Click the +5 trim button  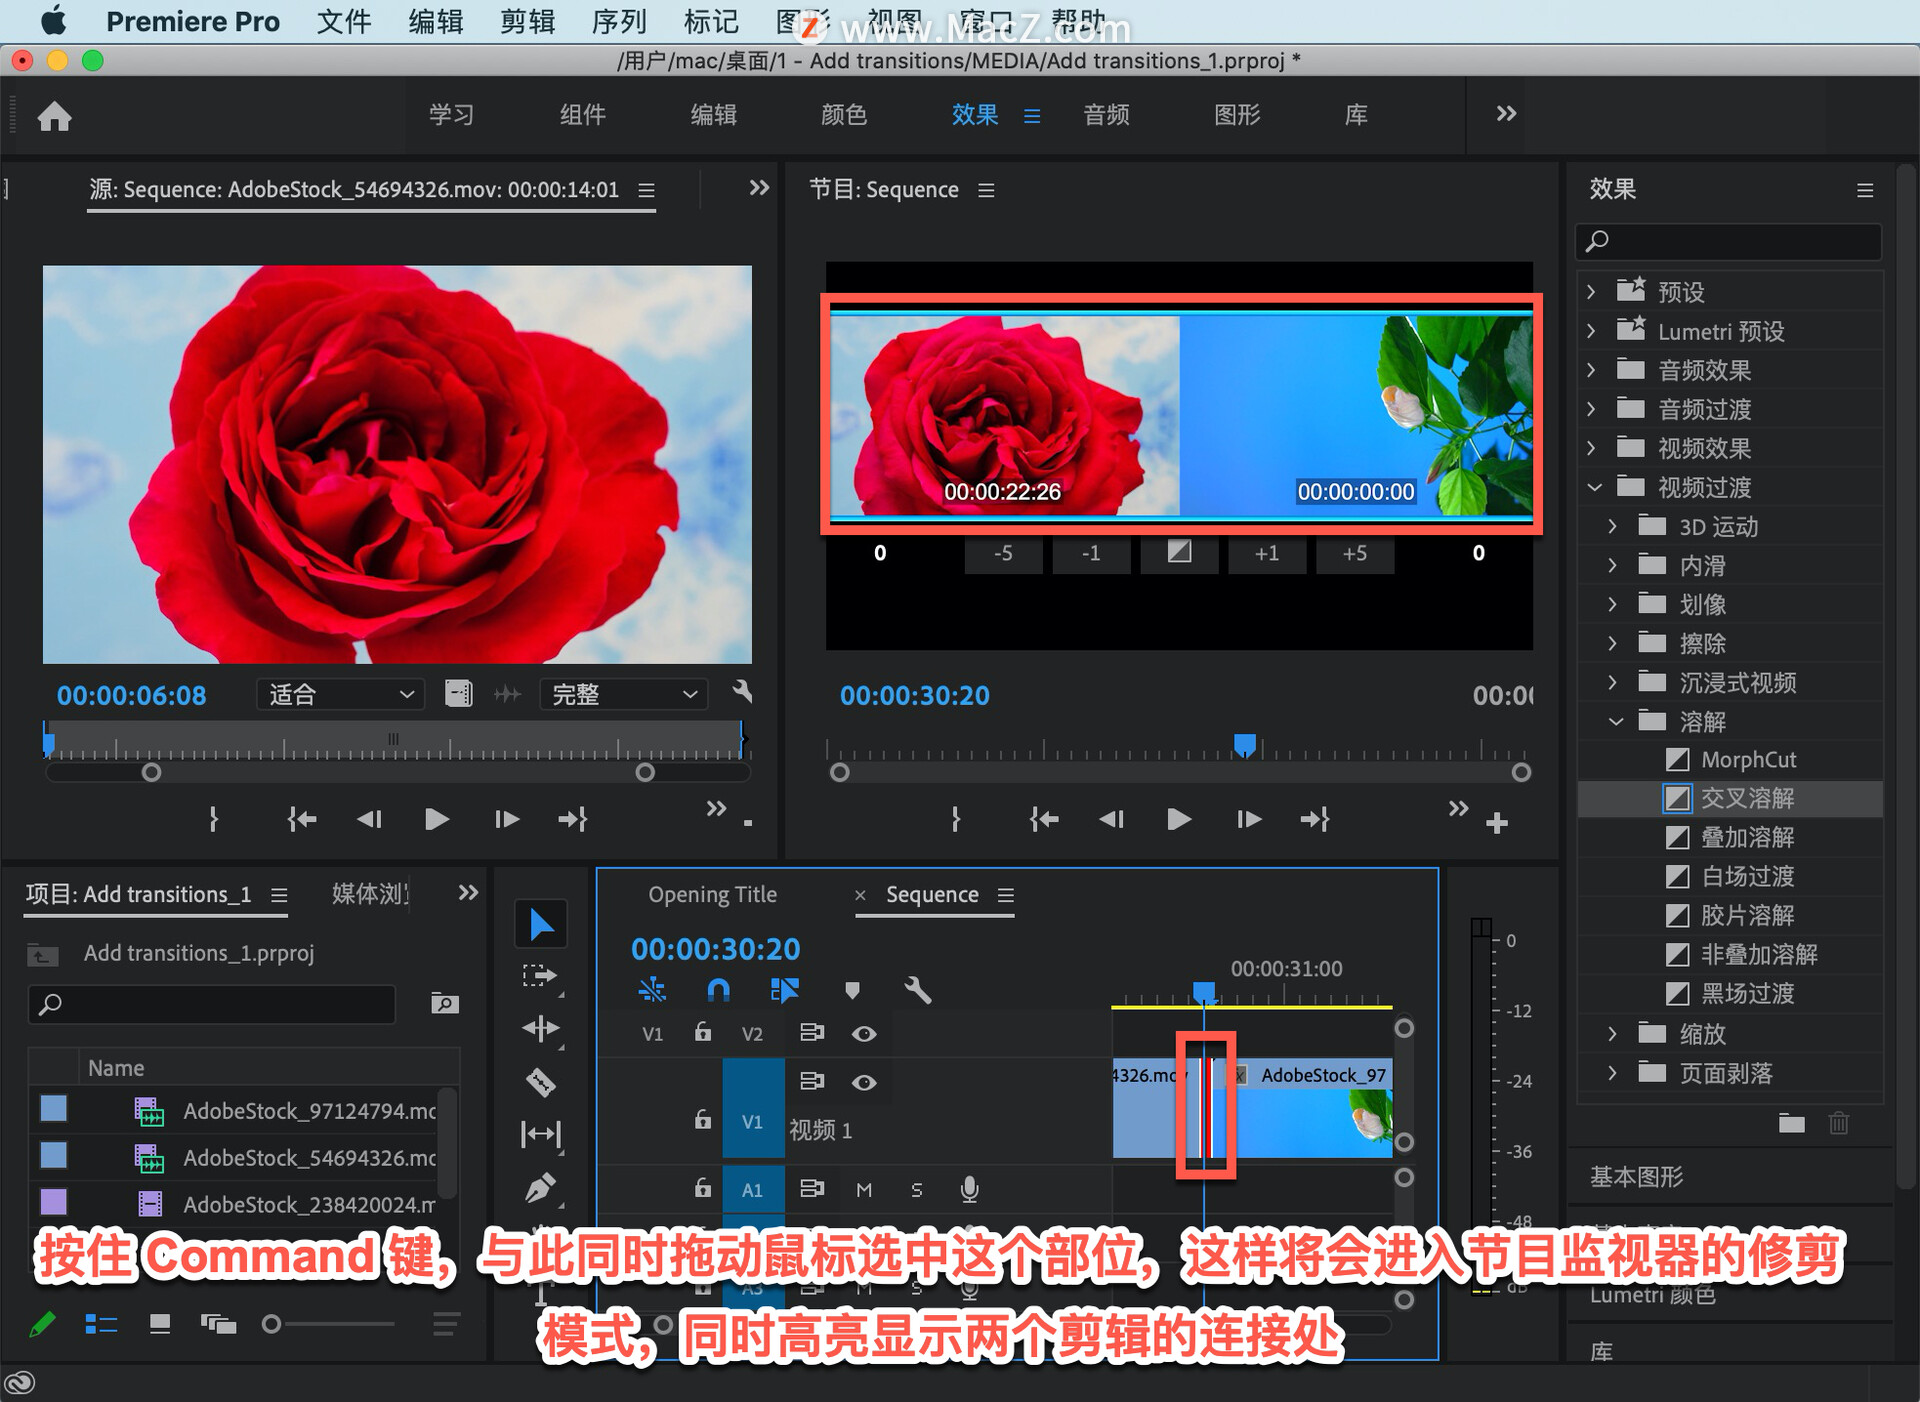click(x=1354, y=553)
